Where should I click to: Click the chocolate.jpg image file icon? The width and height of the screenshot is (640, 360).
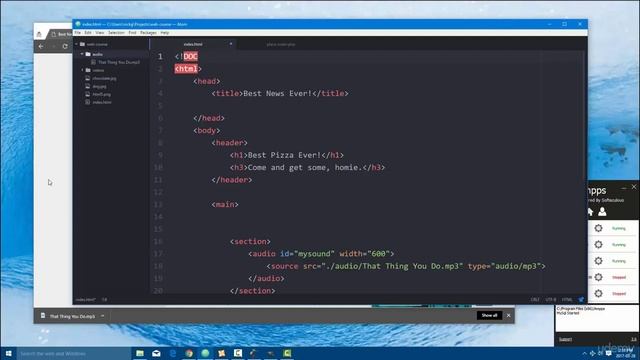(x=87, y=78)
